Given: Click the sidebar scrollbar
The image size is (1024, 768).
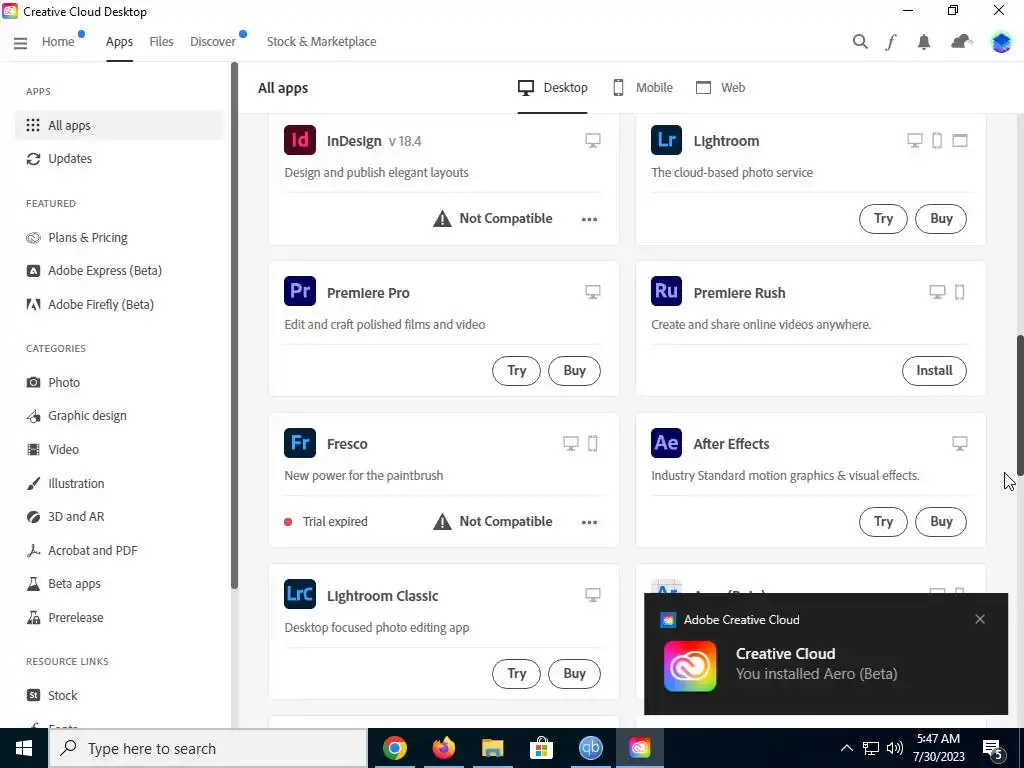Looking at the screenshot, I should point(234,325).
